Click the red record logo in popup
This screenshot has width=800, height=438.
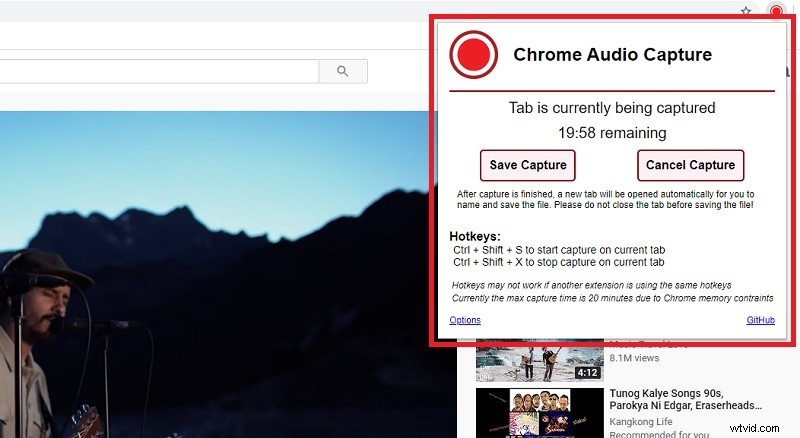point(473,55)
